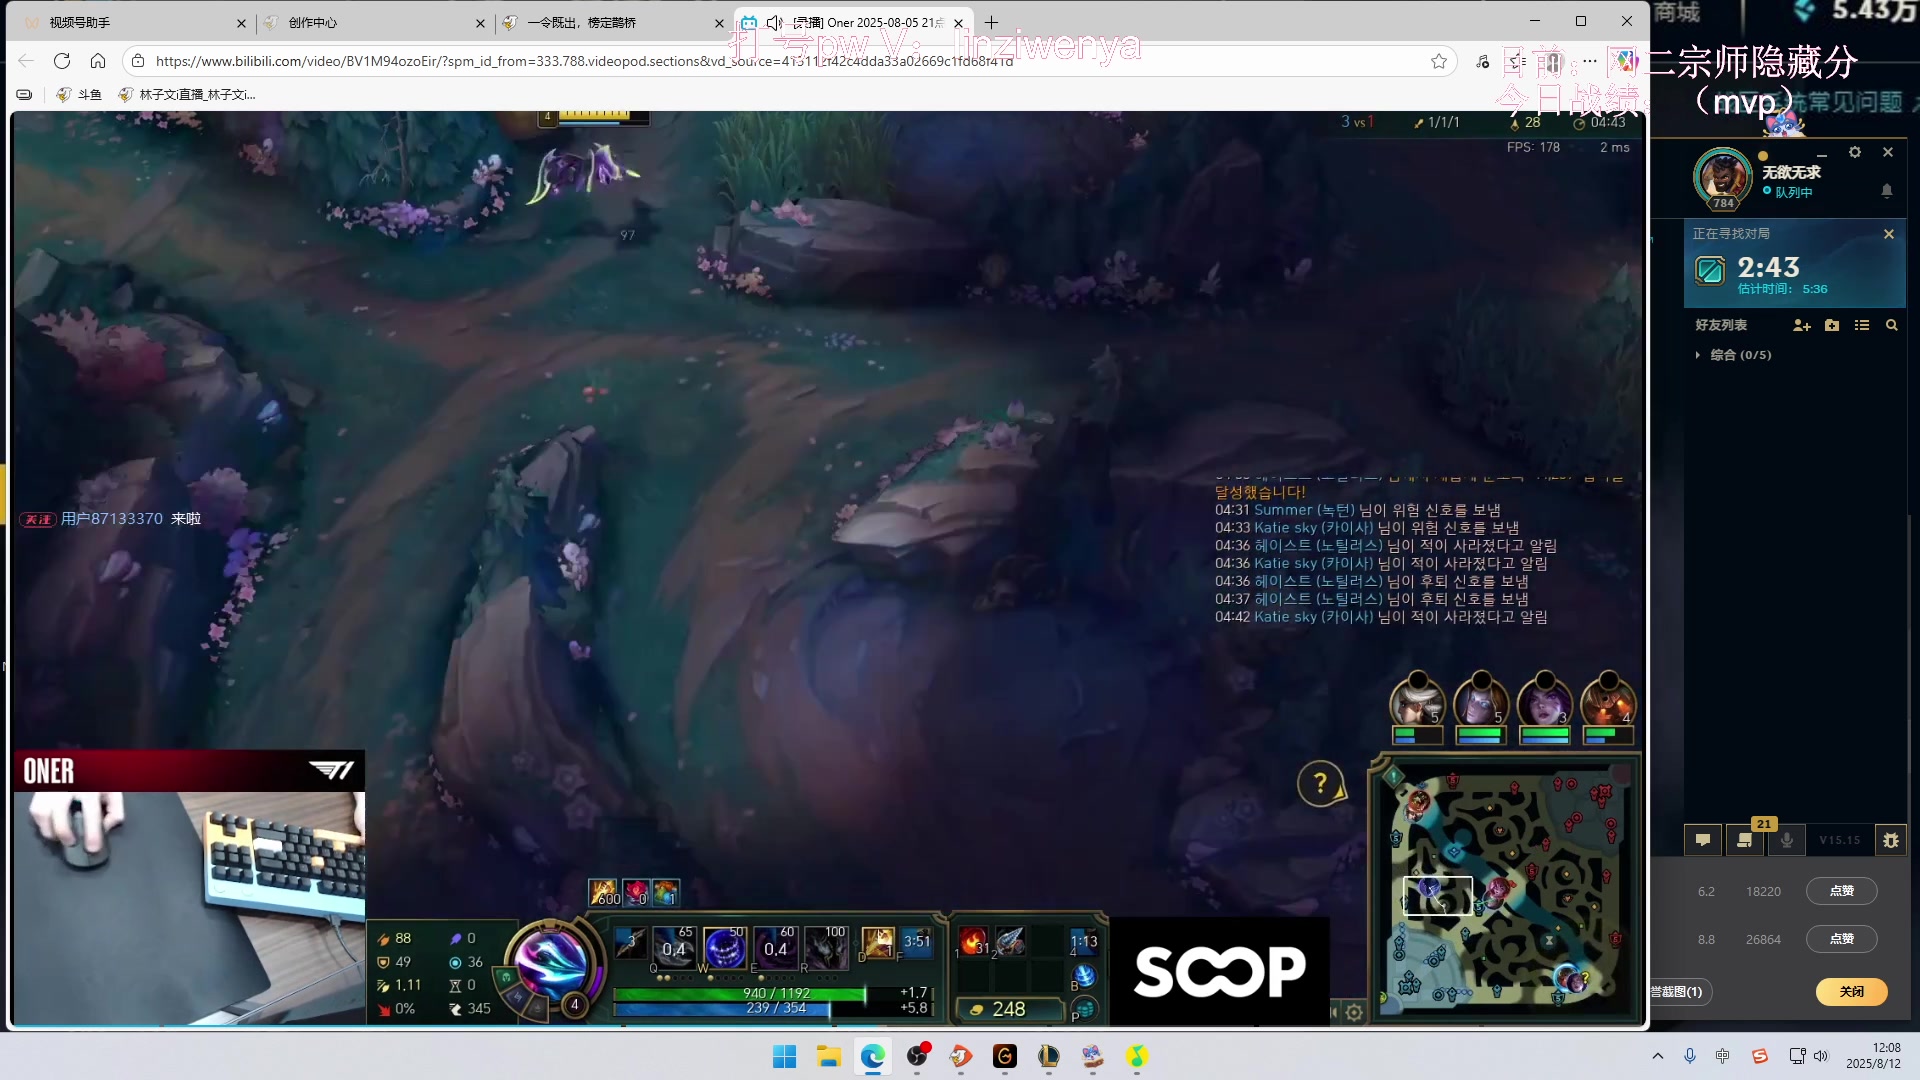Viewport: 1920px width, 1080px height.
Task: Open a new browser tab
Action: click(x=991, y=22)
